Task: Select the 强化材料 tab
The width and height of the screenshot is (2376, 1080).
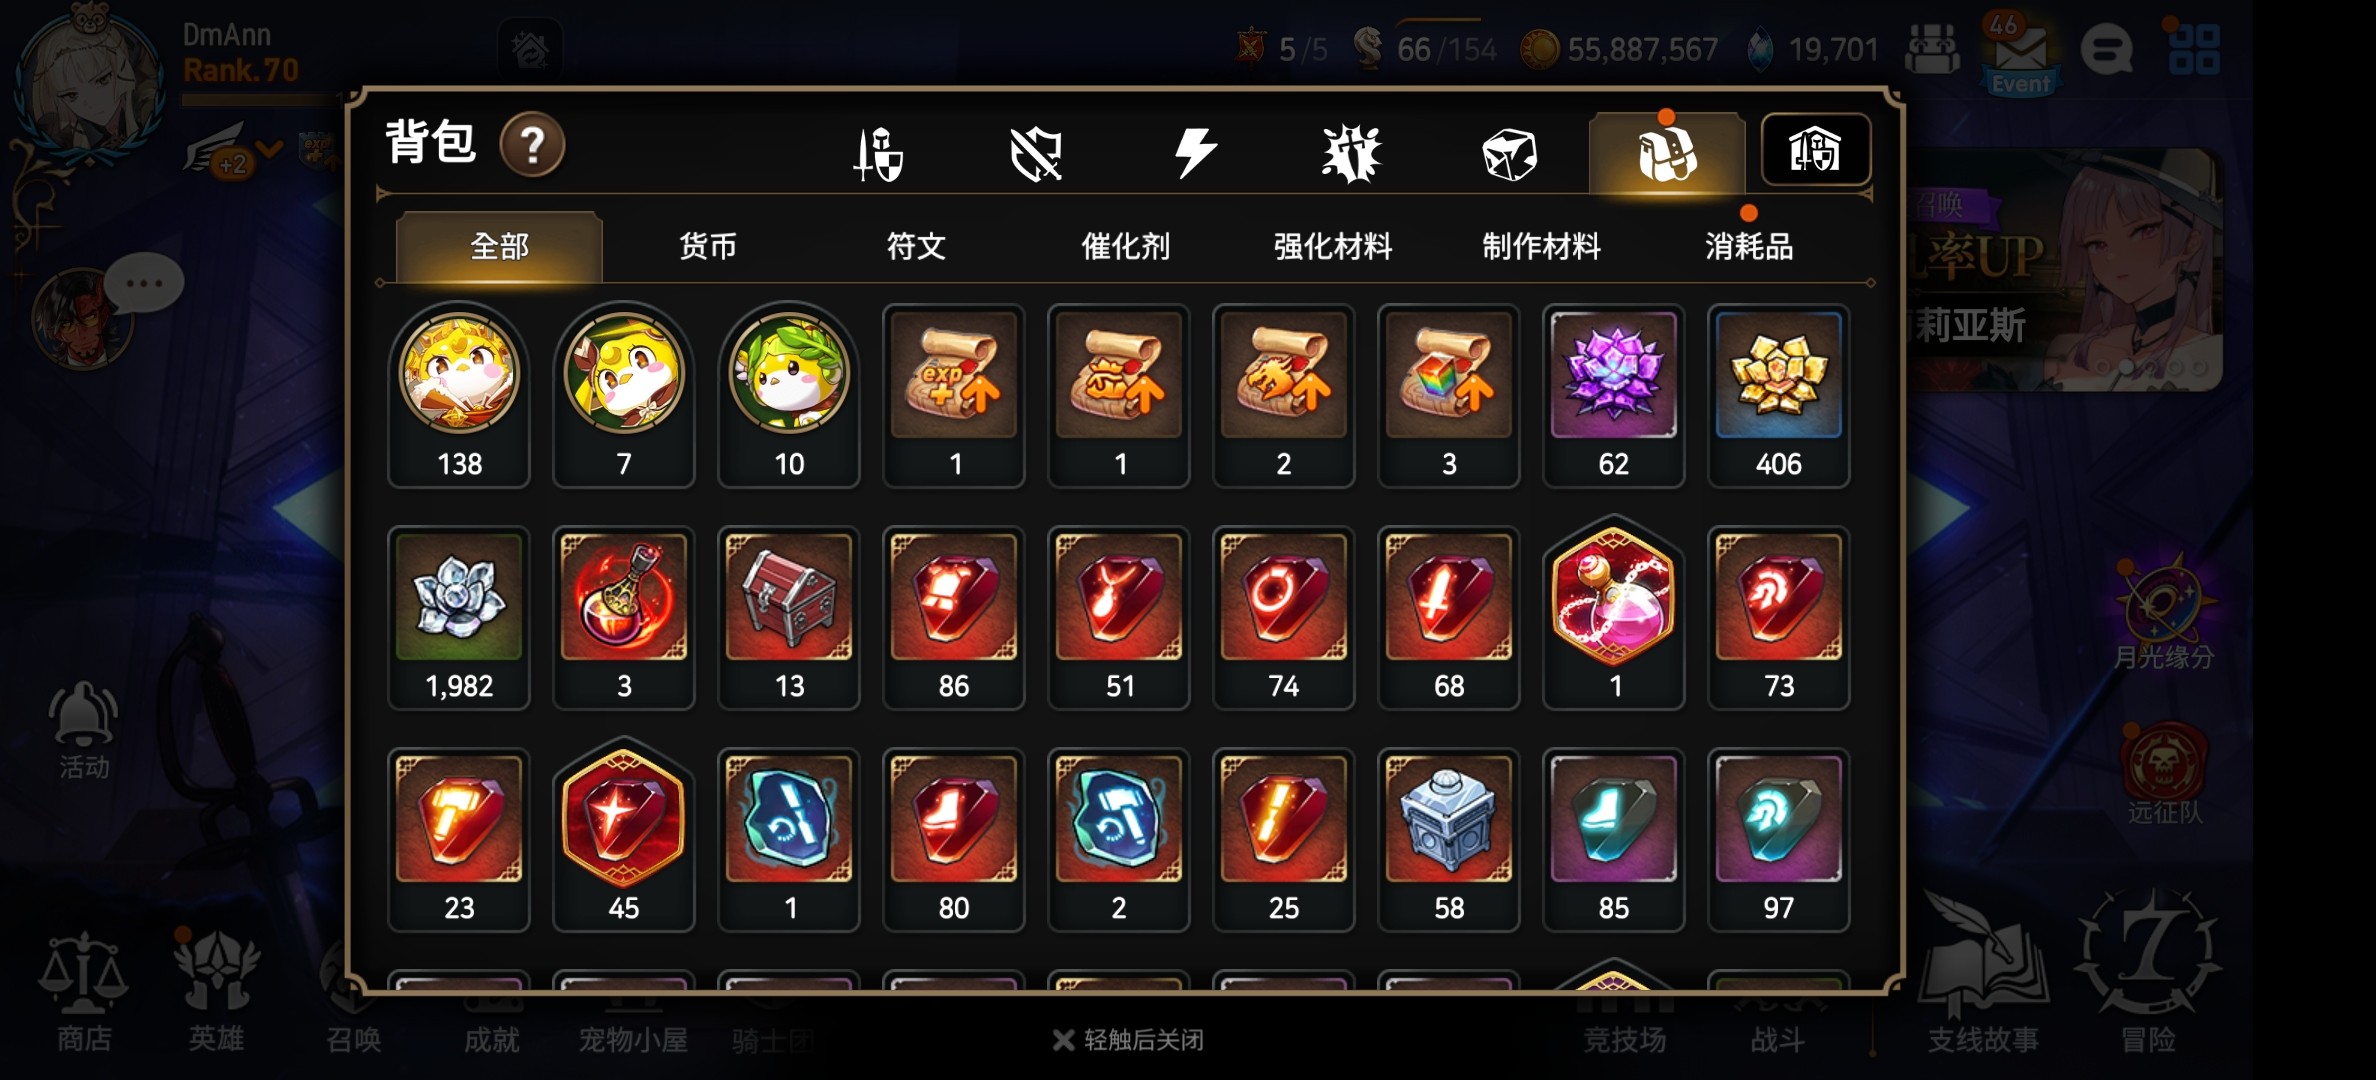Action: 1333,246
